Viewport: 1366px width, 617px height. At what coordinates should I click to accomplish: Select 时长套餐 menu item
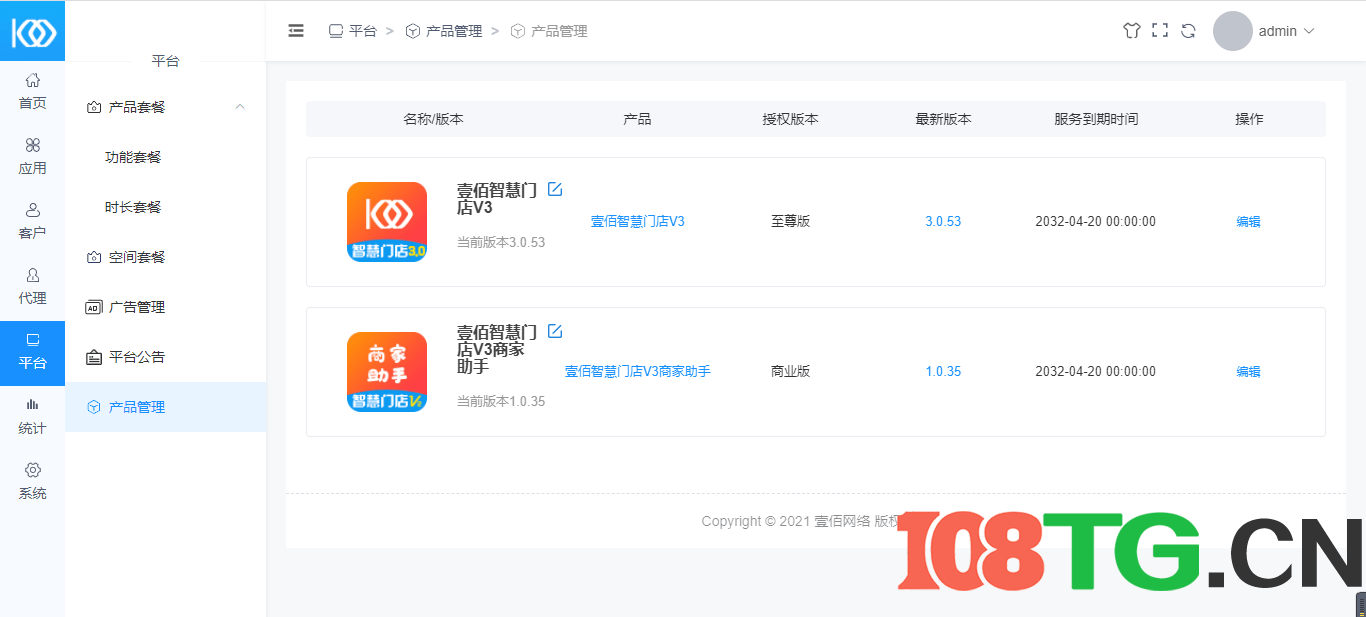[x=133, y=207]
